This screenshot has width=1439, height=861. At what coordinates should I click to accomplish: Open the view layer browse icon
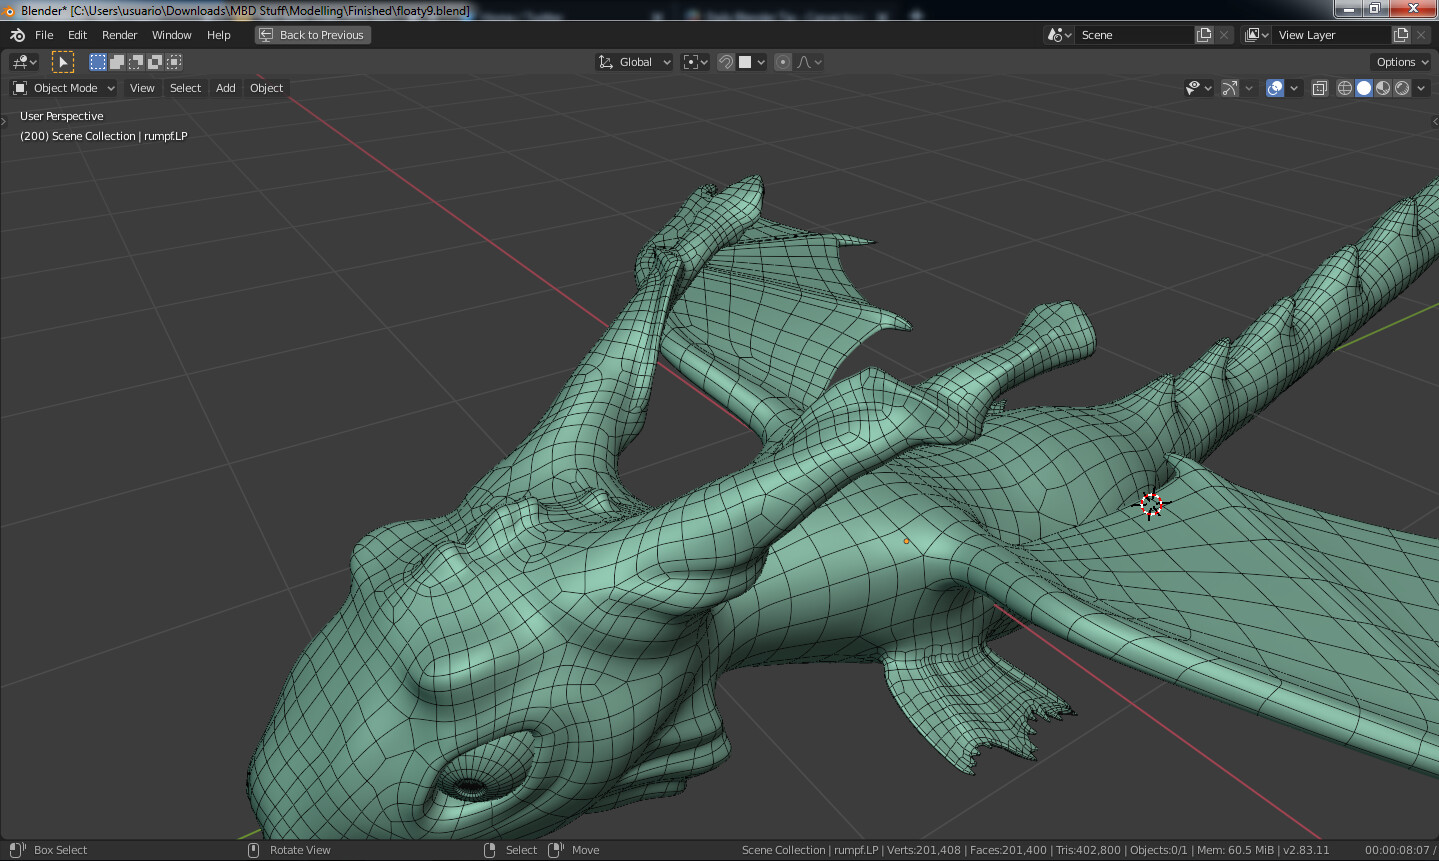(x=1256, y=35)
